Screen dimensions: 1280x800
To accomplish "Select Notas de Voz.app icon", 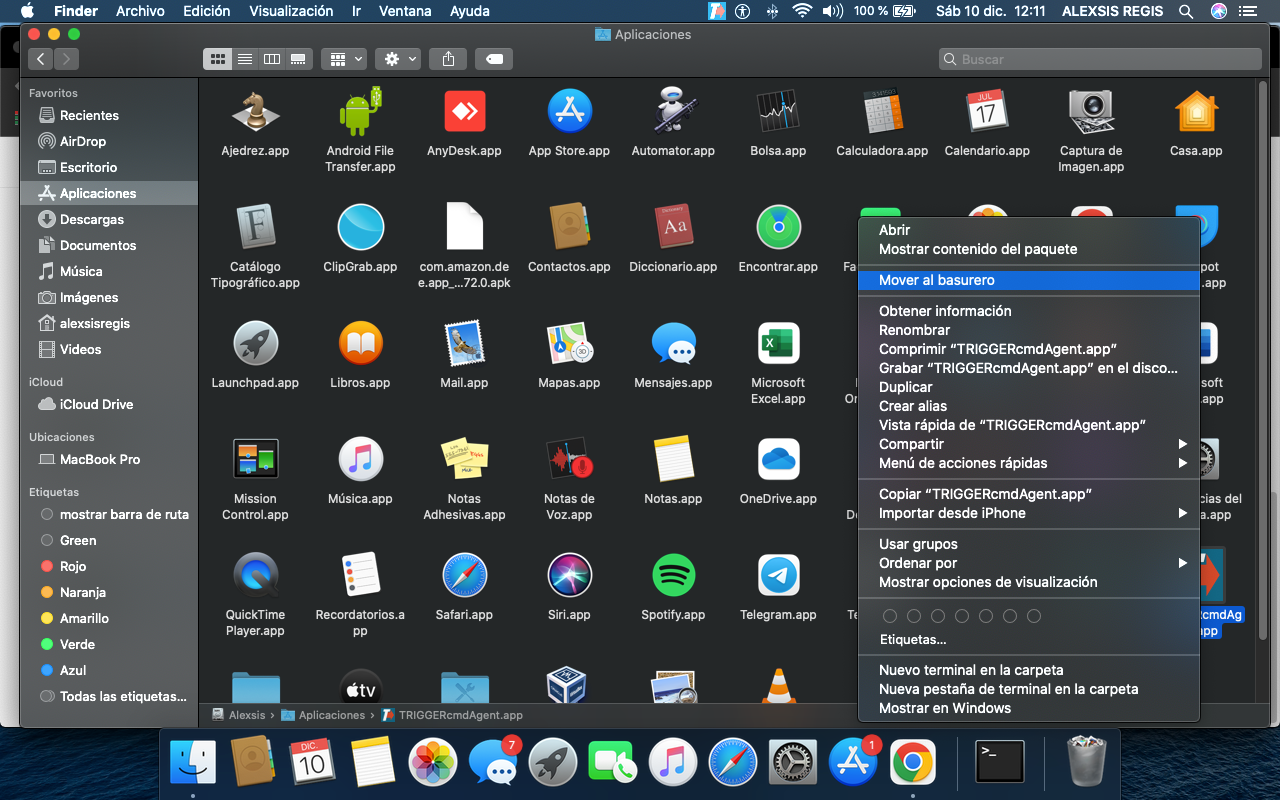I will coord(569,459).
